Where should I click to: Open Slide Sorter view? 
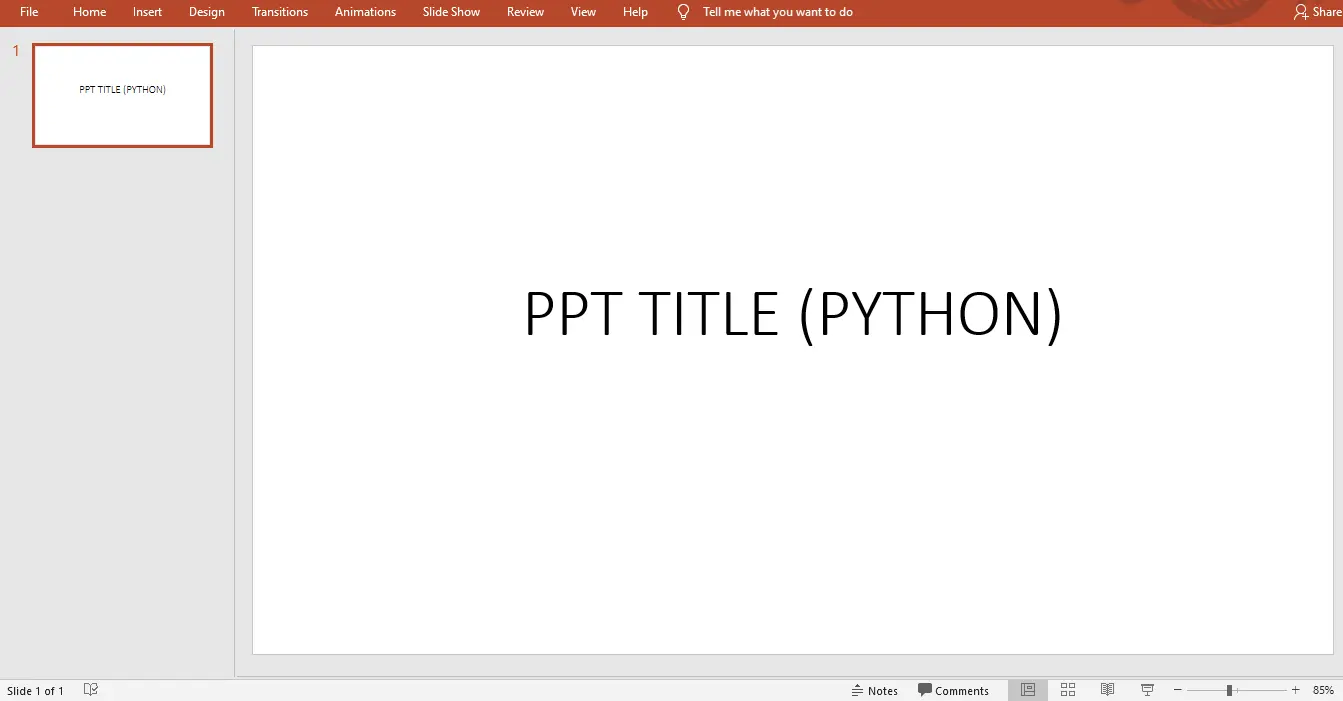coord(1068,690)
